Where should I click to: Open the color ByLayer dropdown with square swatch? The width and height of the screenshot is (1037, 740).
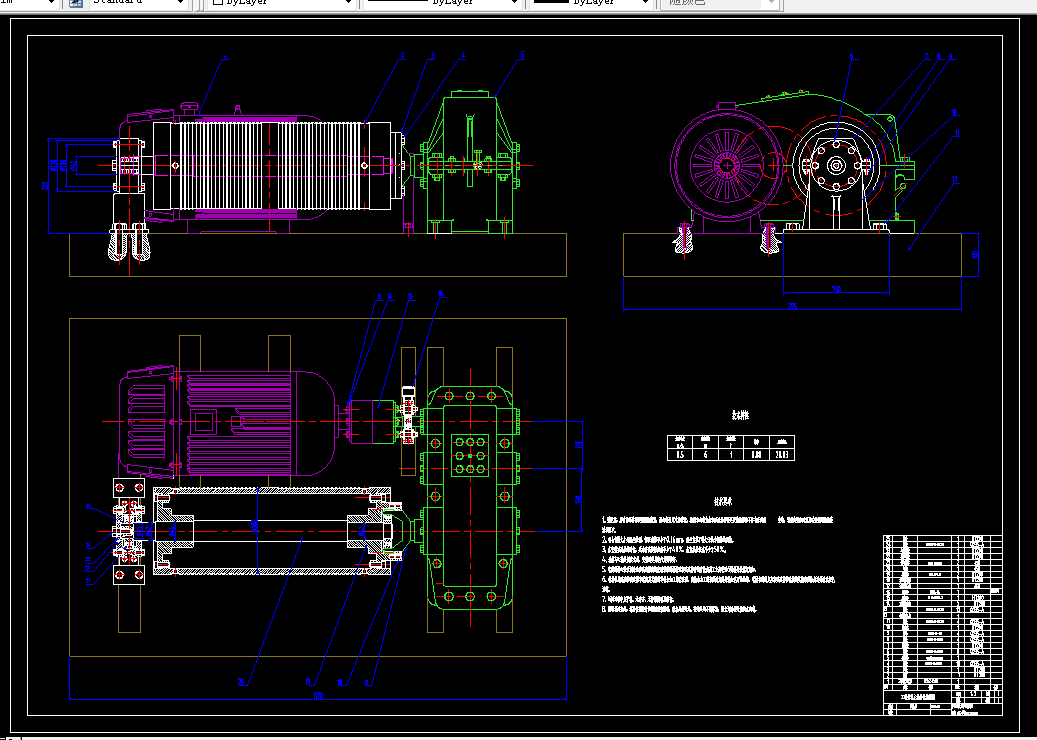[281, 3]
